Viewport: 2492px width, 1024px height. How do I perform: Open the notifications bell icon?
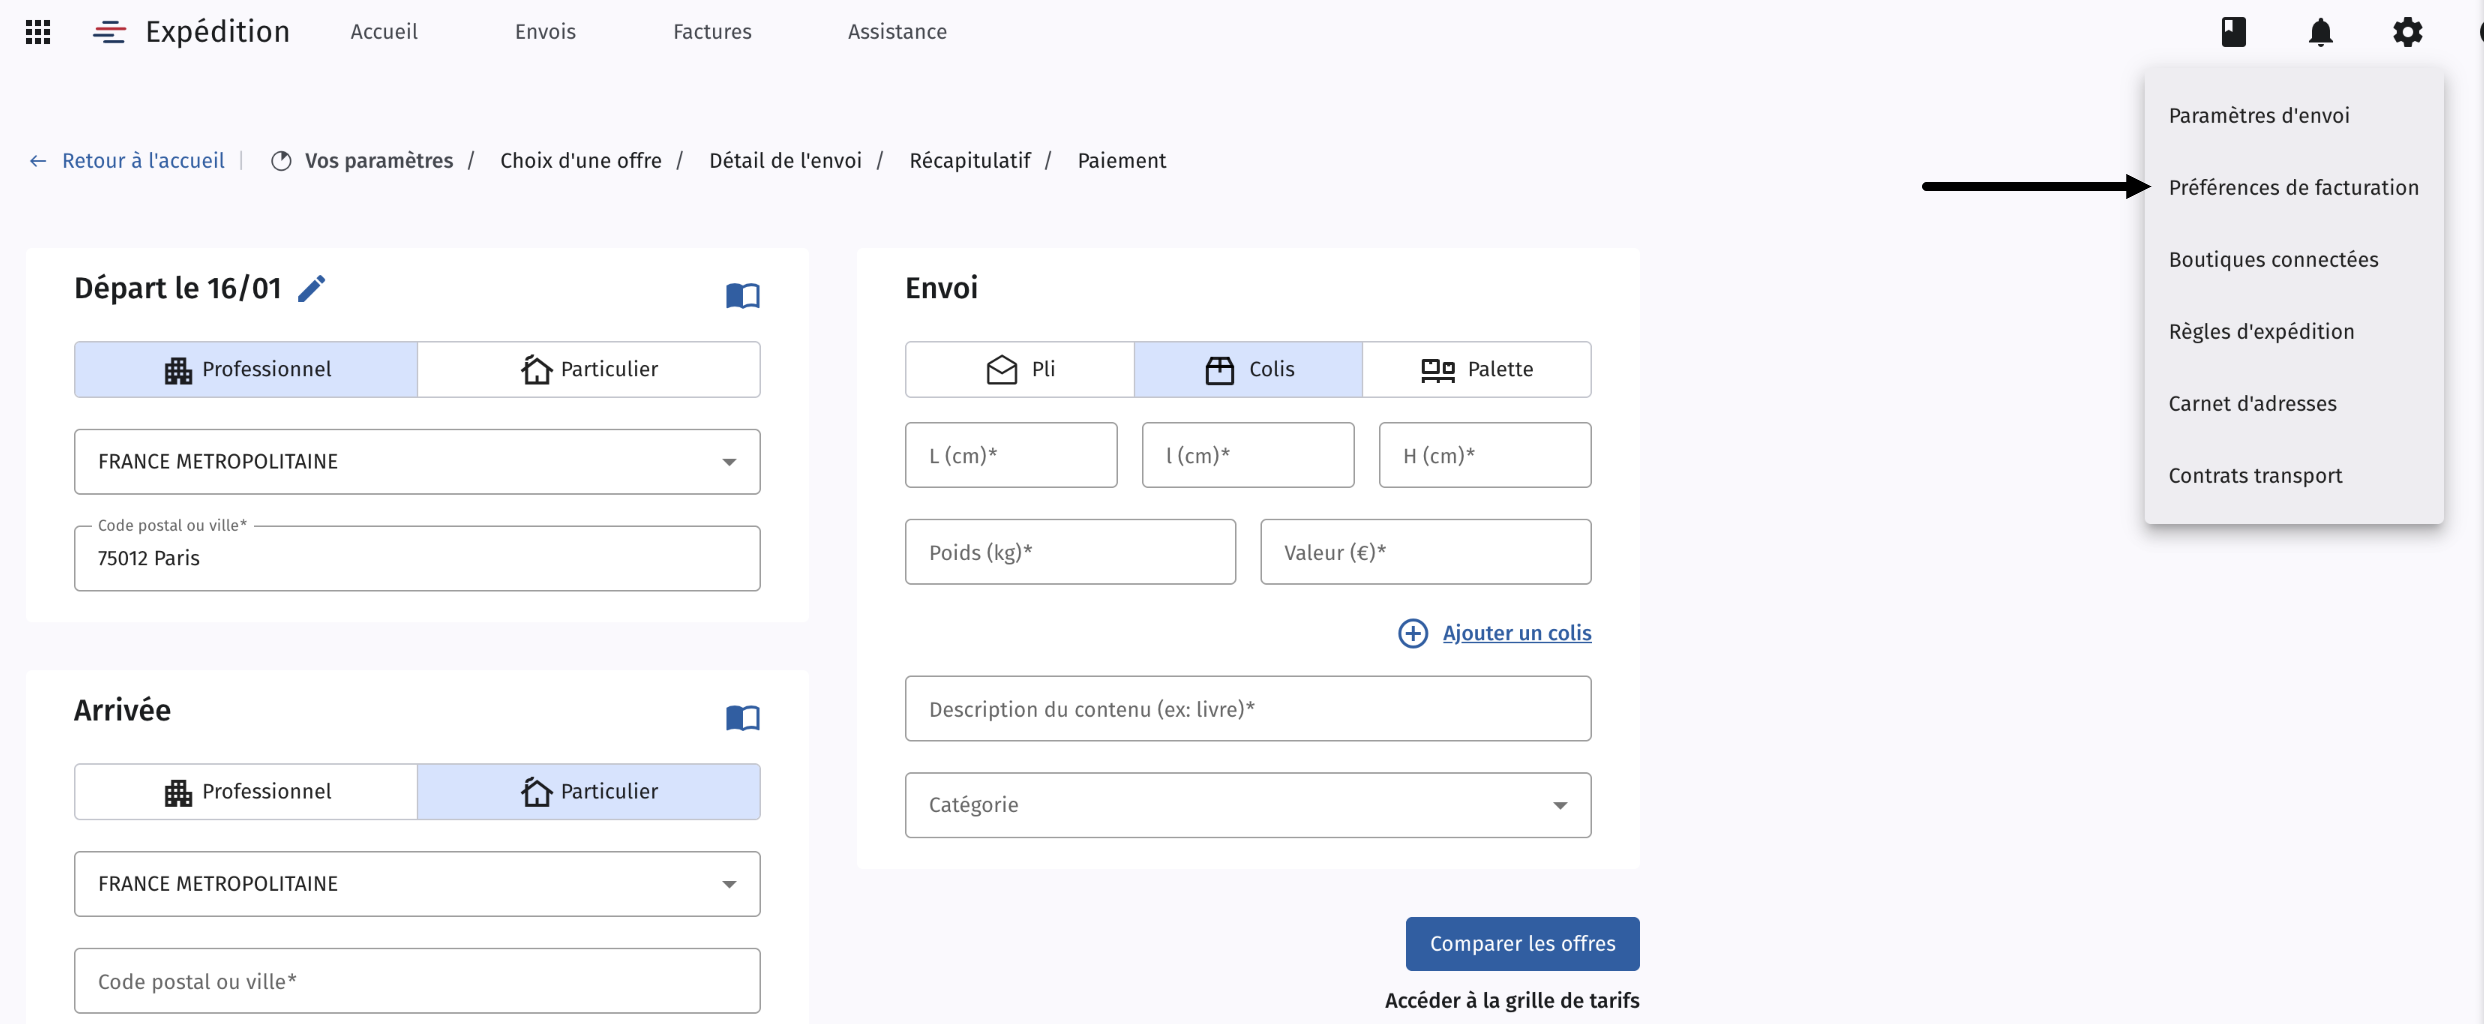coord(2320,32)
